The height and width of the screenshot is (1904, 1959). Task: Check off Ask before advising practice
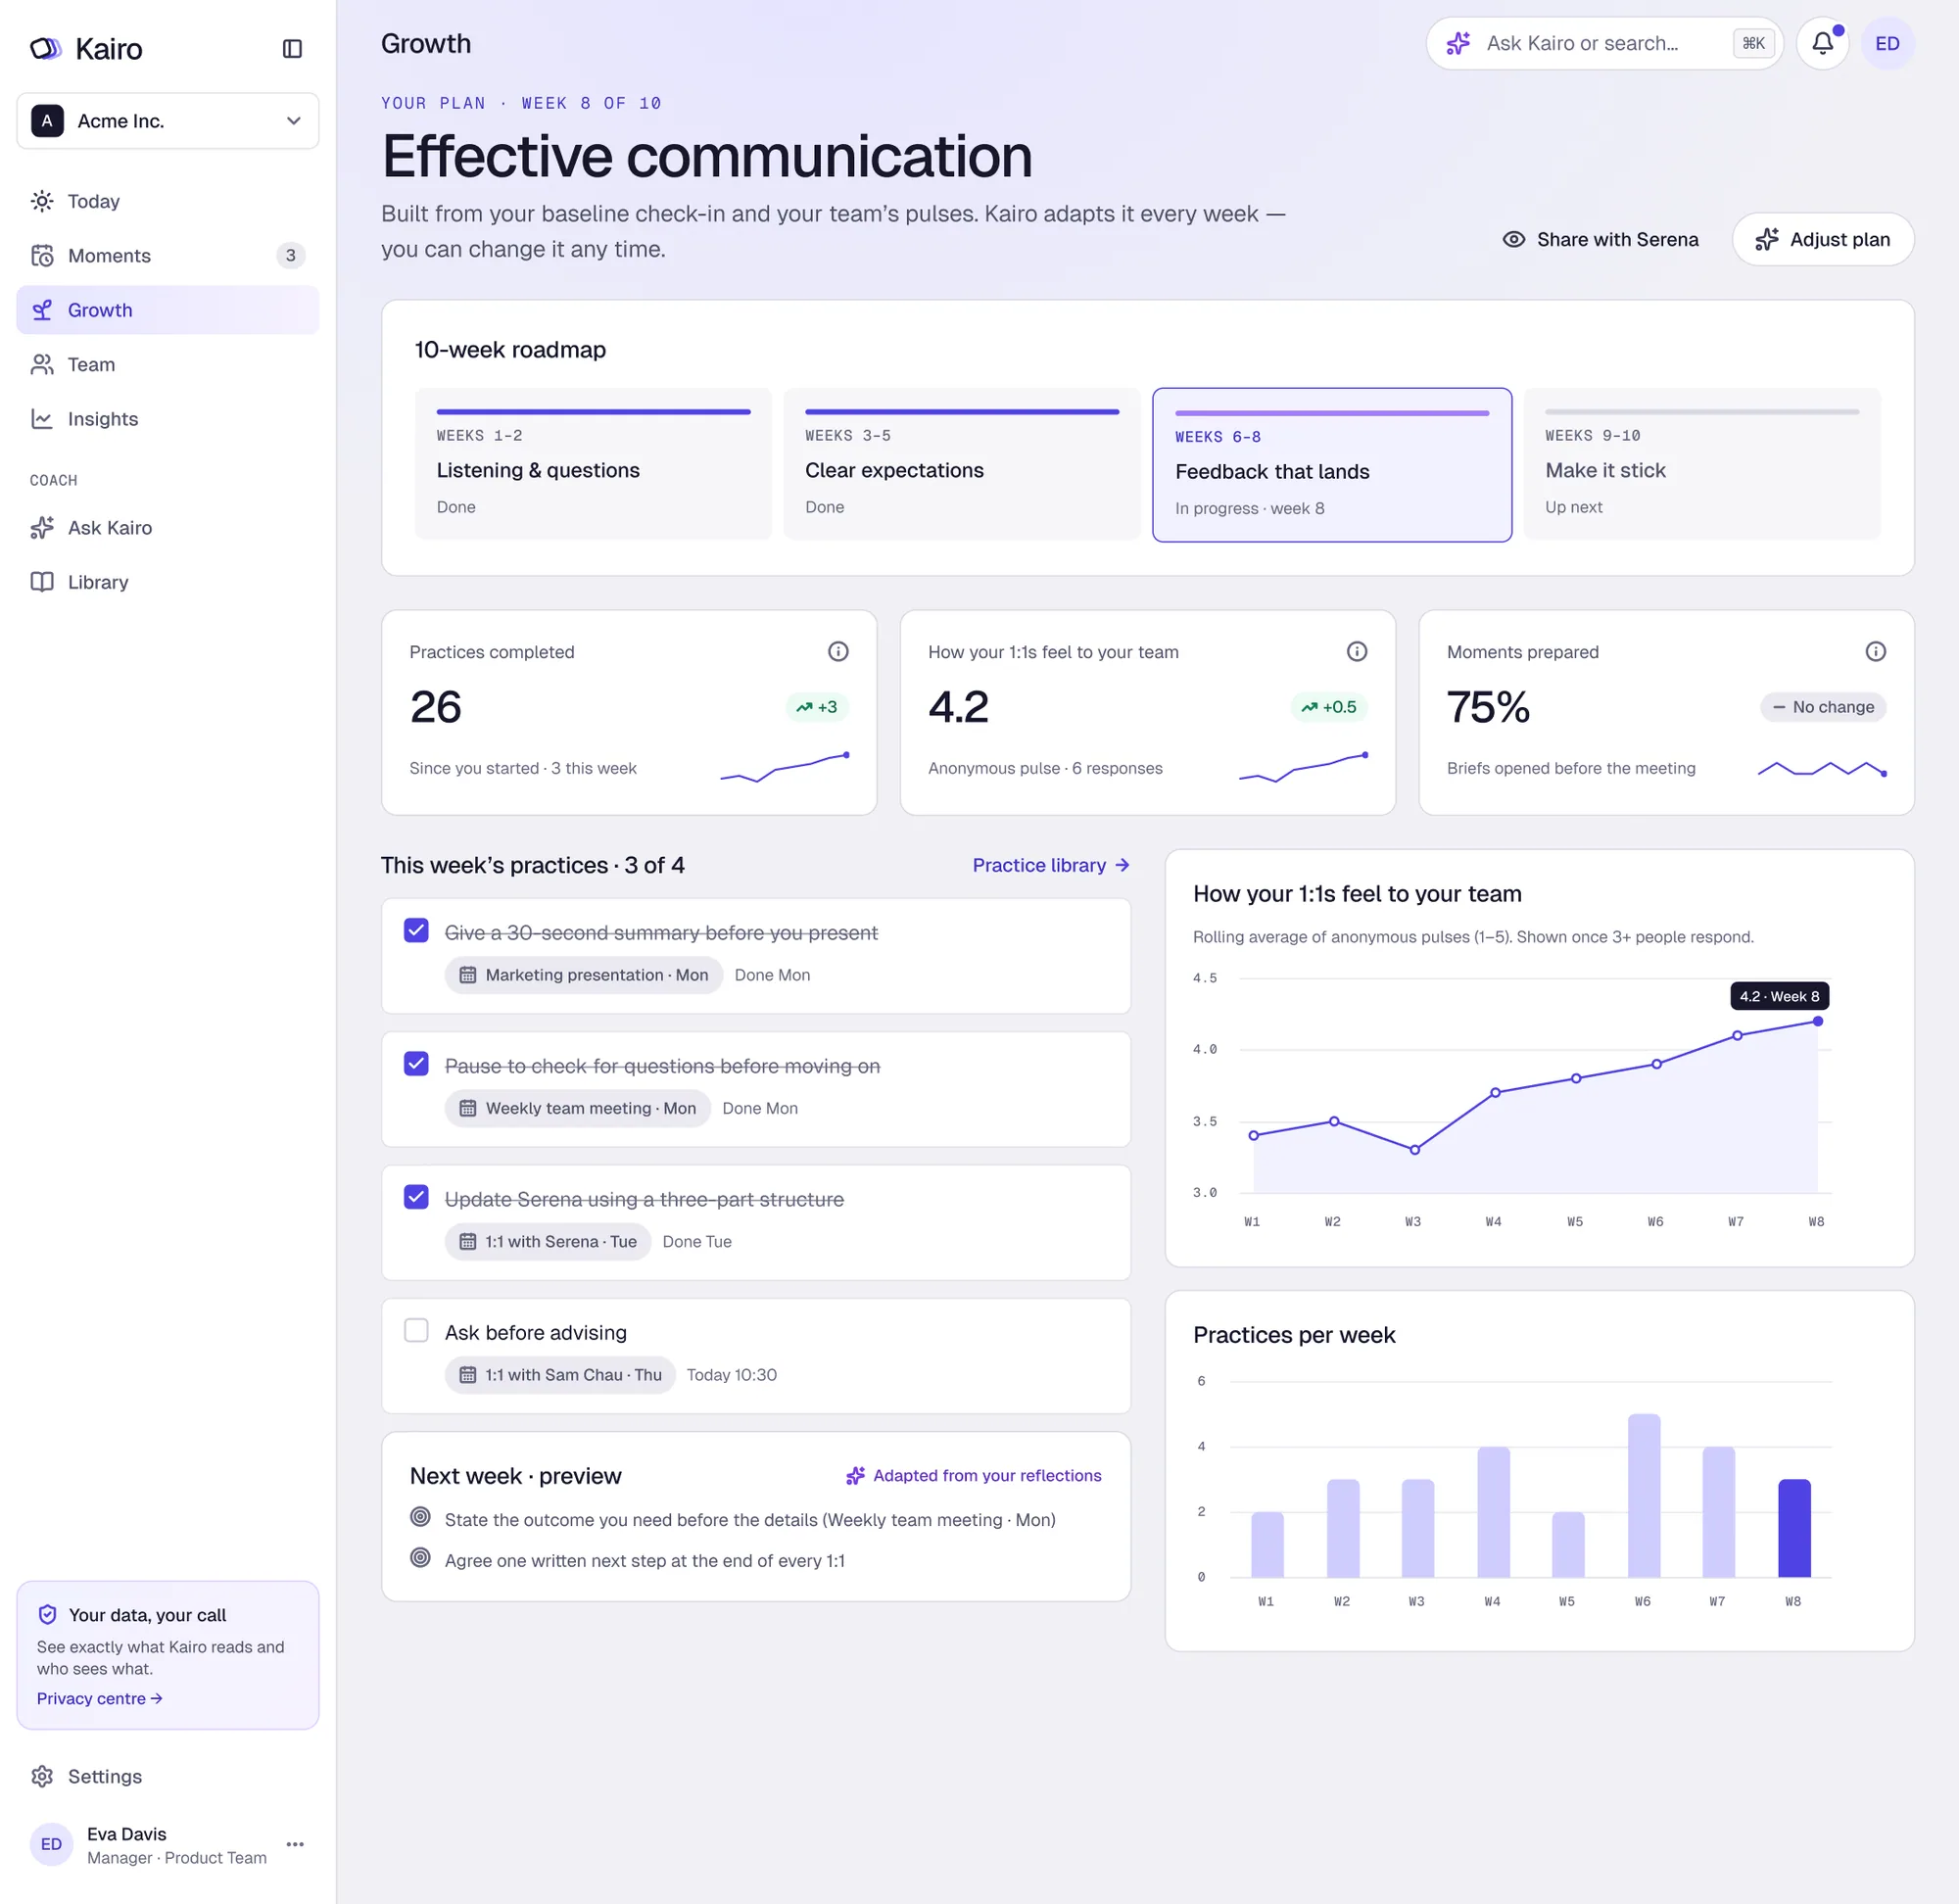click(x=416, y=1330)
